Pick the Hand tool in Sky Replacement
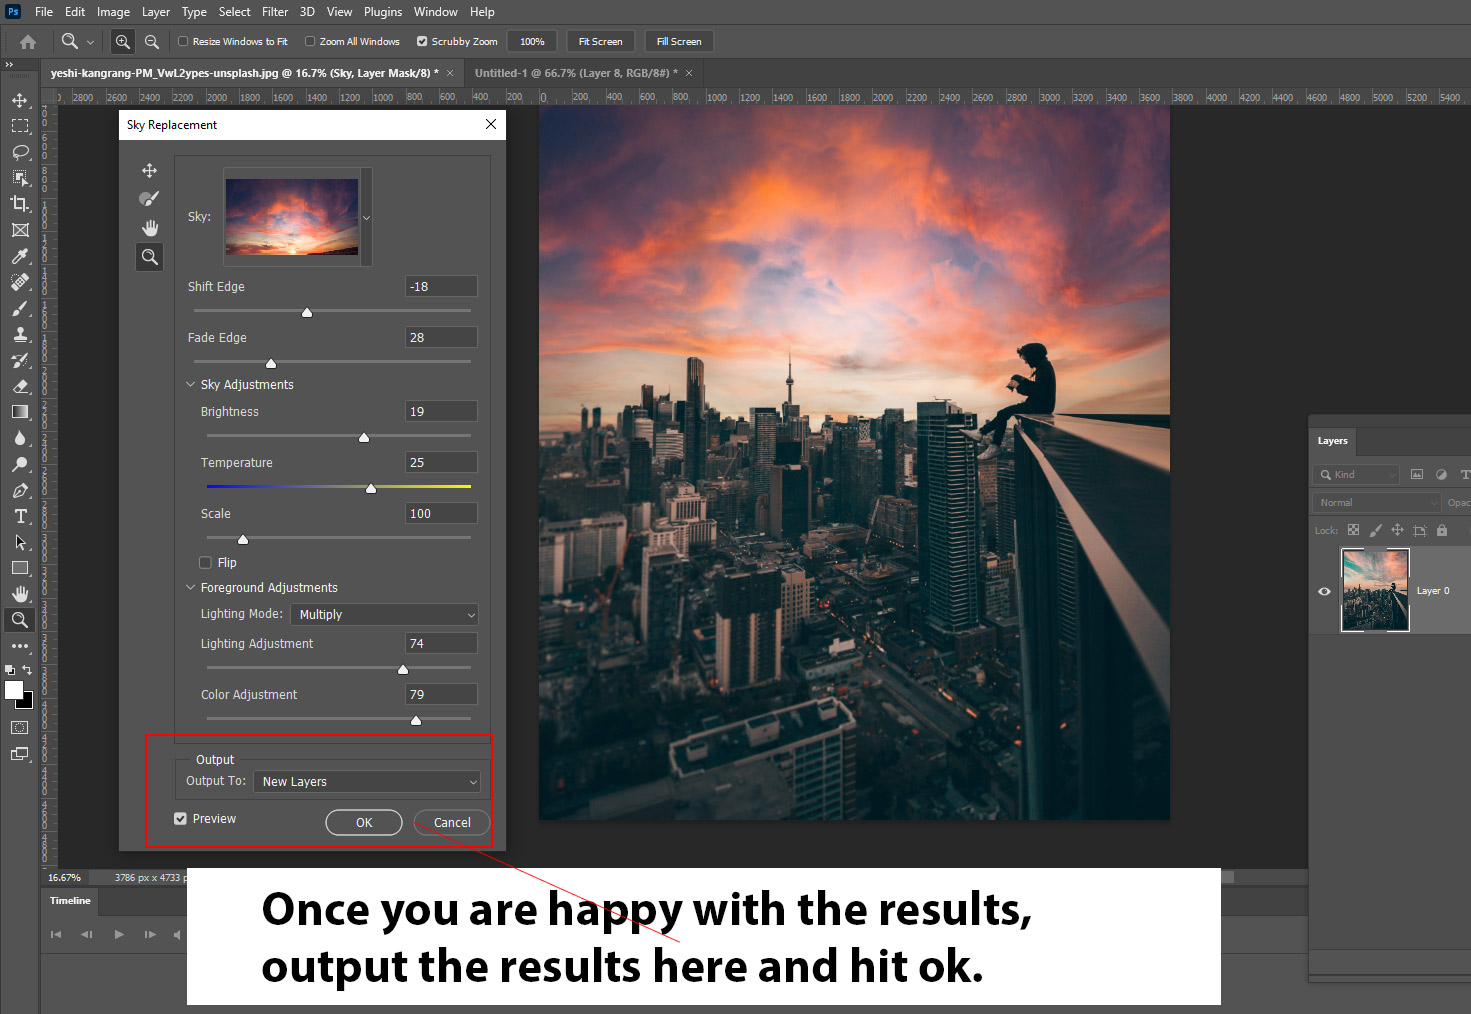 (x=149, y=228)
